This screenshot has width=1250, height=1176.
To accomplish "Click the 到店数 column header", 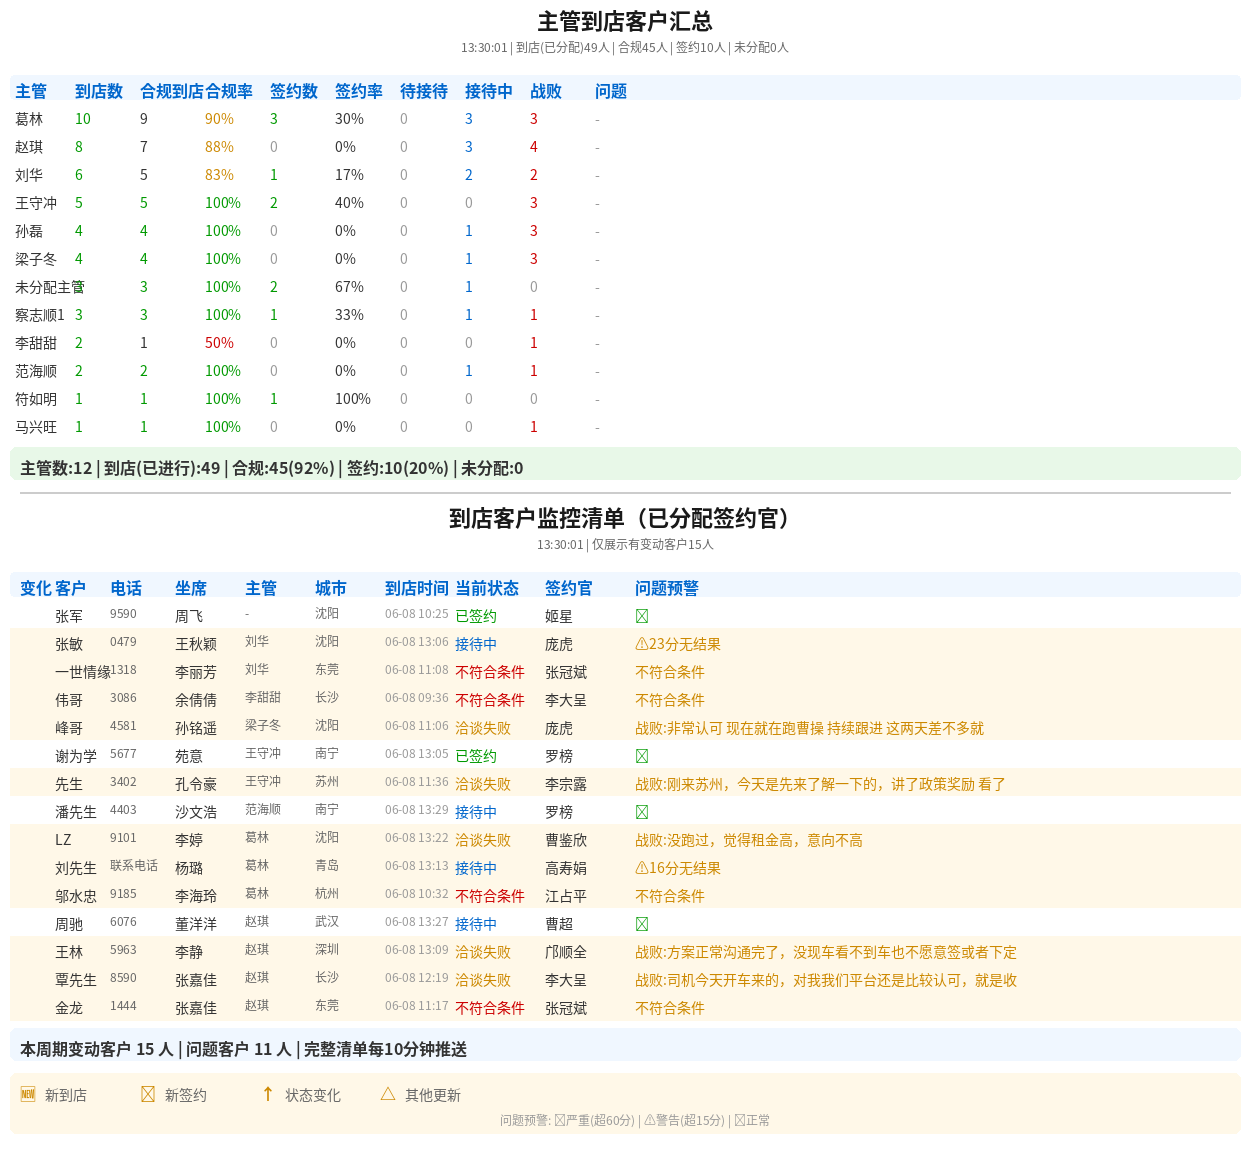I will coord(99,91).
